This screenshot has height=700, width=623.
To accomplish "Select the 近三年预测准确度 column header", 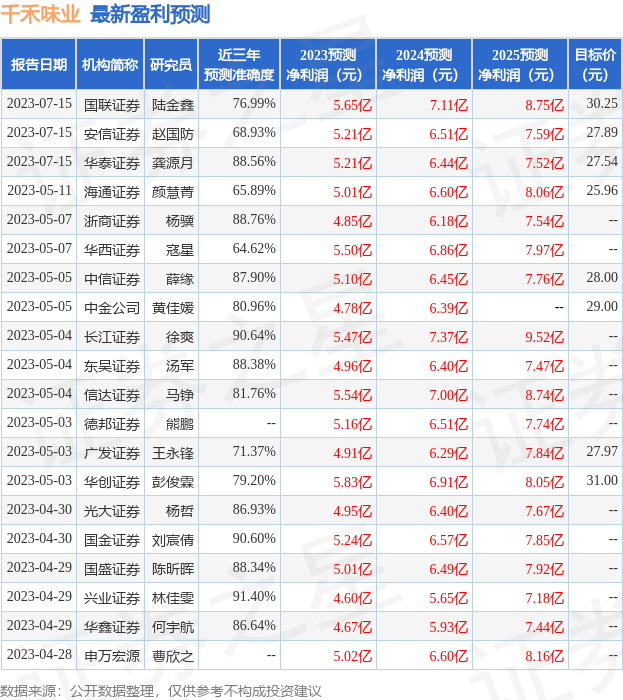I will 239,65.
